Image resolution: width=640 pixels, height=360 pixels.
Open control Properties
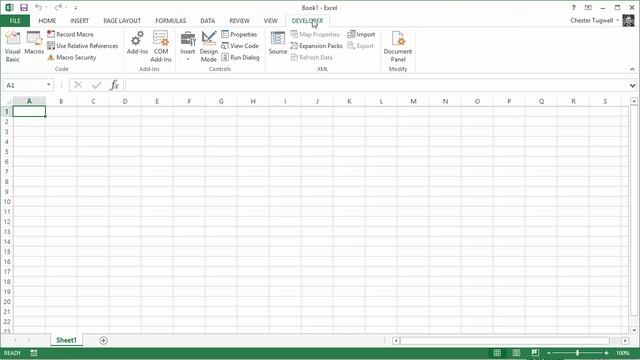pos(239,34)
